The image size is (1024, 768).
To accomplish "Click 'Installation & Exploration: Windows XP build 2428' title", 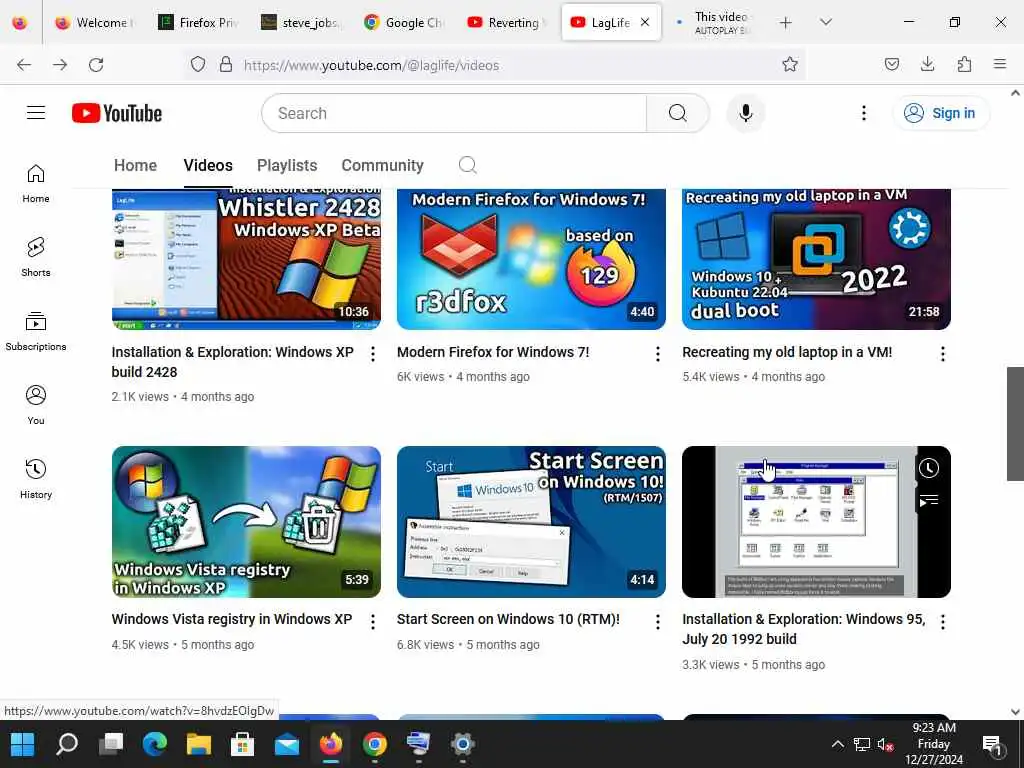I will (x=232, y=362).
